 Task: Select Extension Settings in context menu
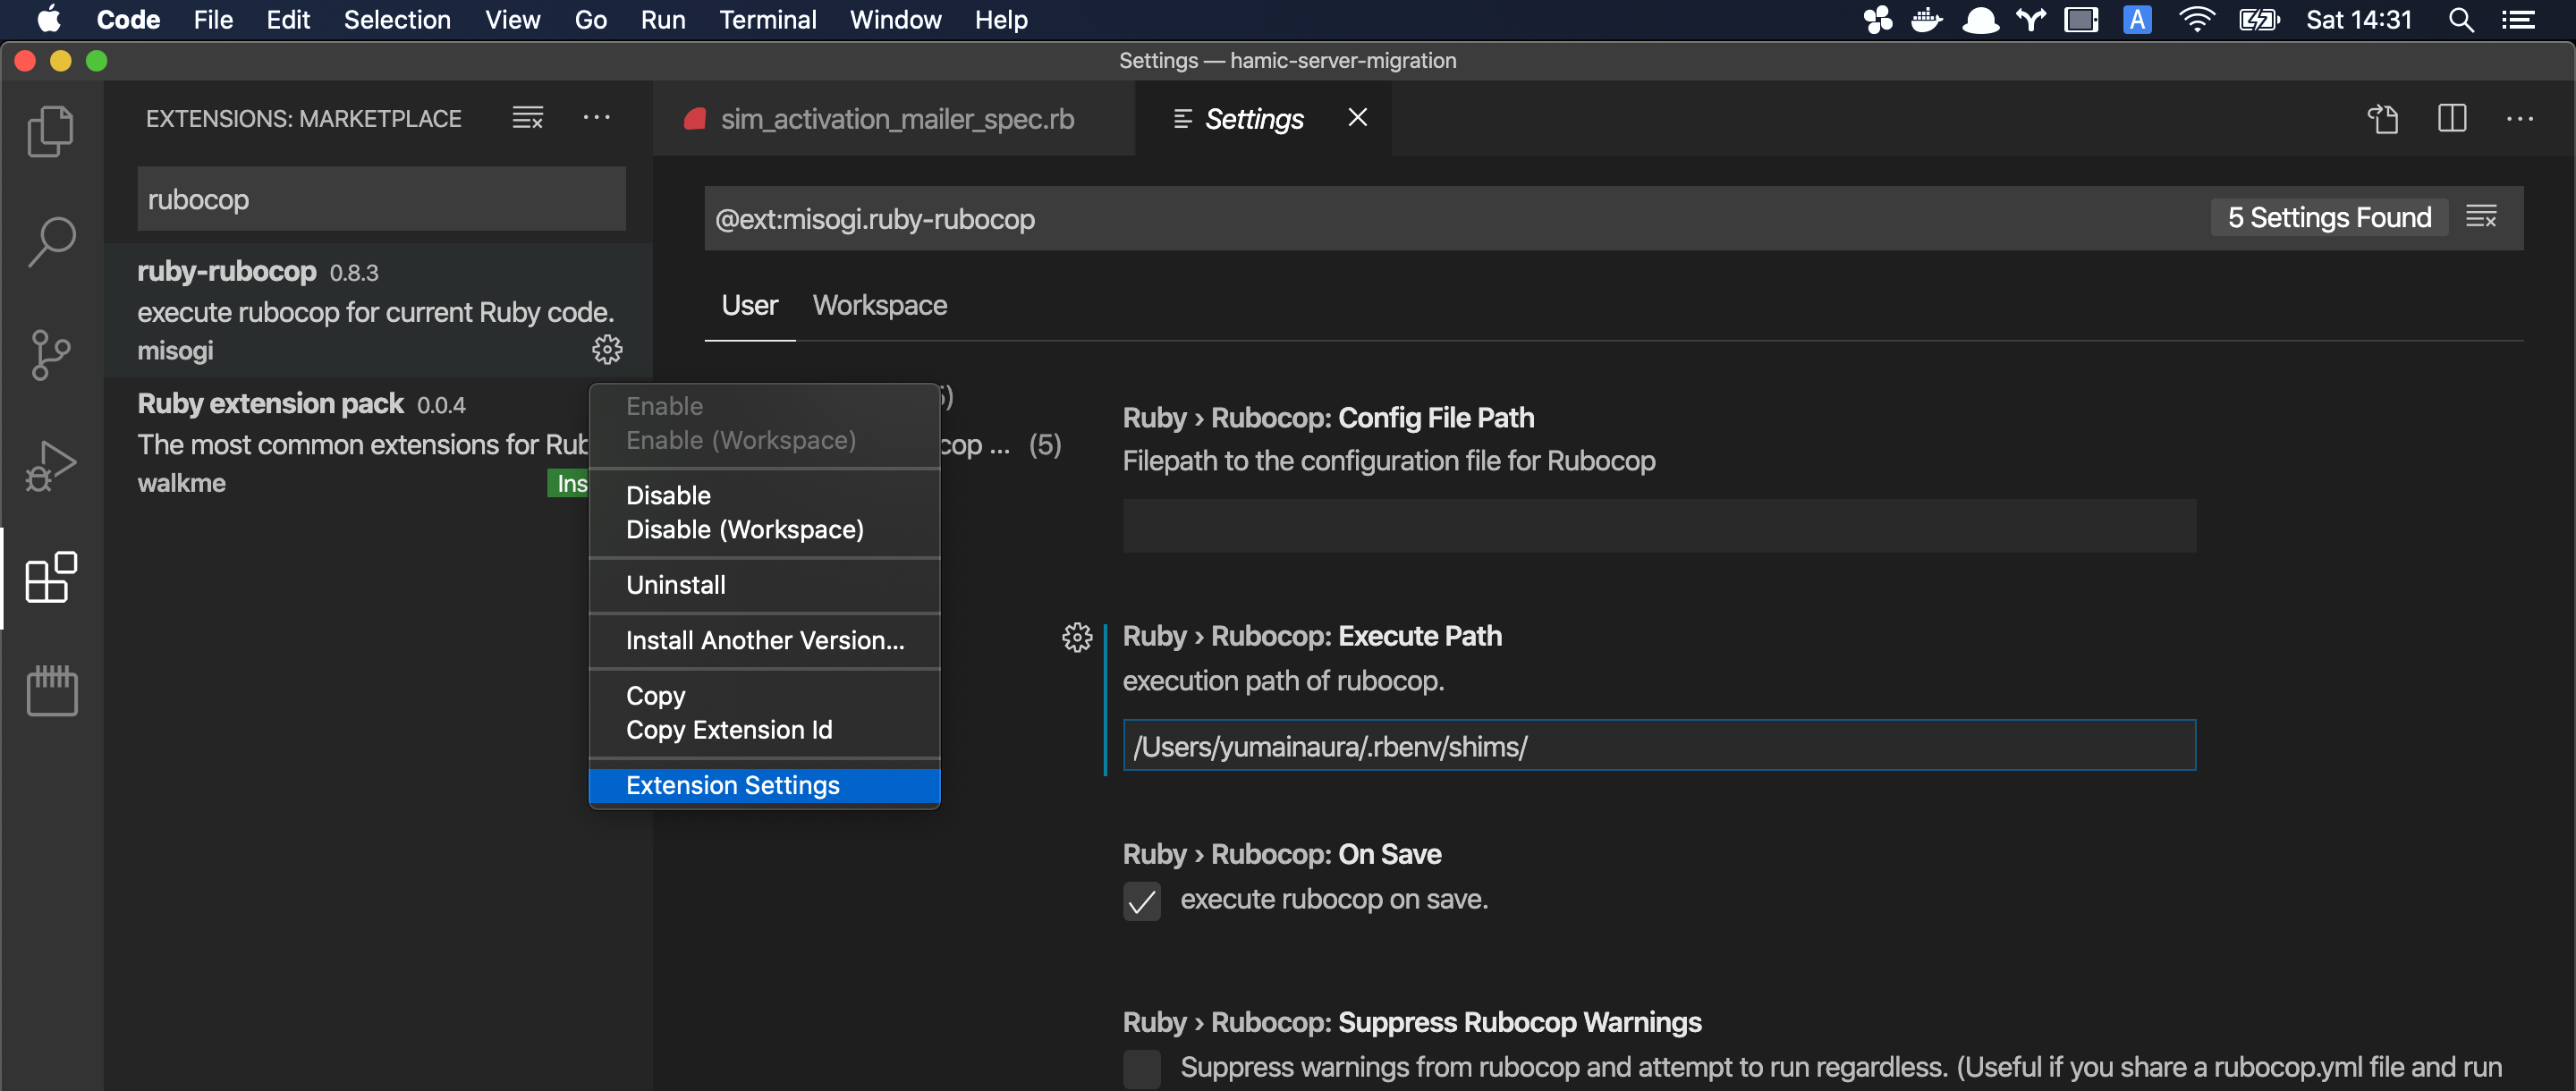click(764, 785)
